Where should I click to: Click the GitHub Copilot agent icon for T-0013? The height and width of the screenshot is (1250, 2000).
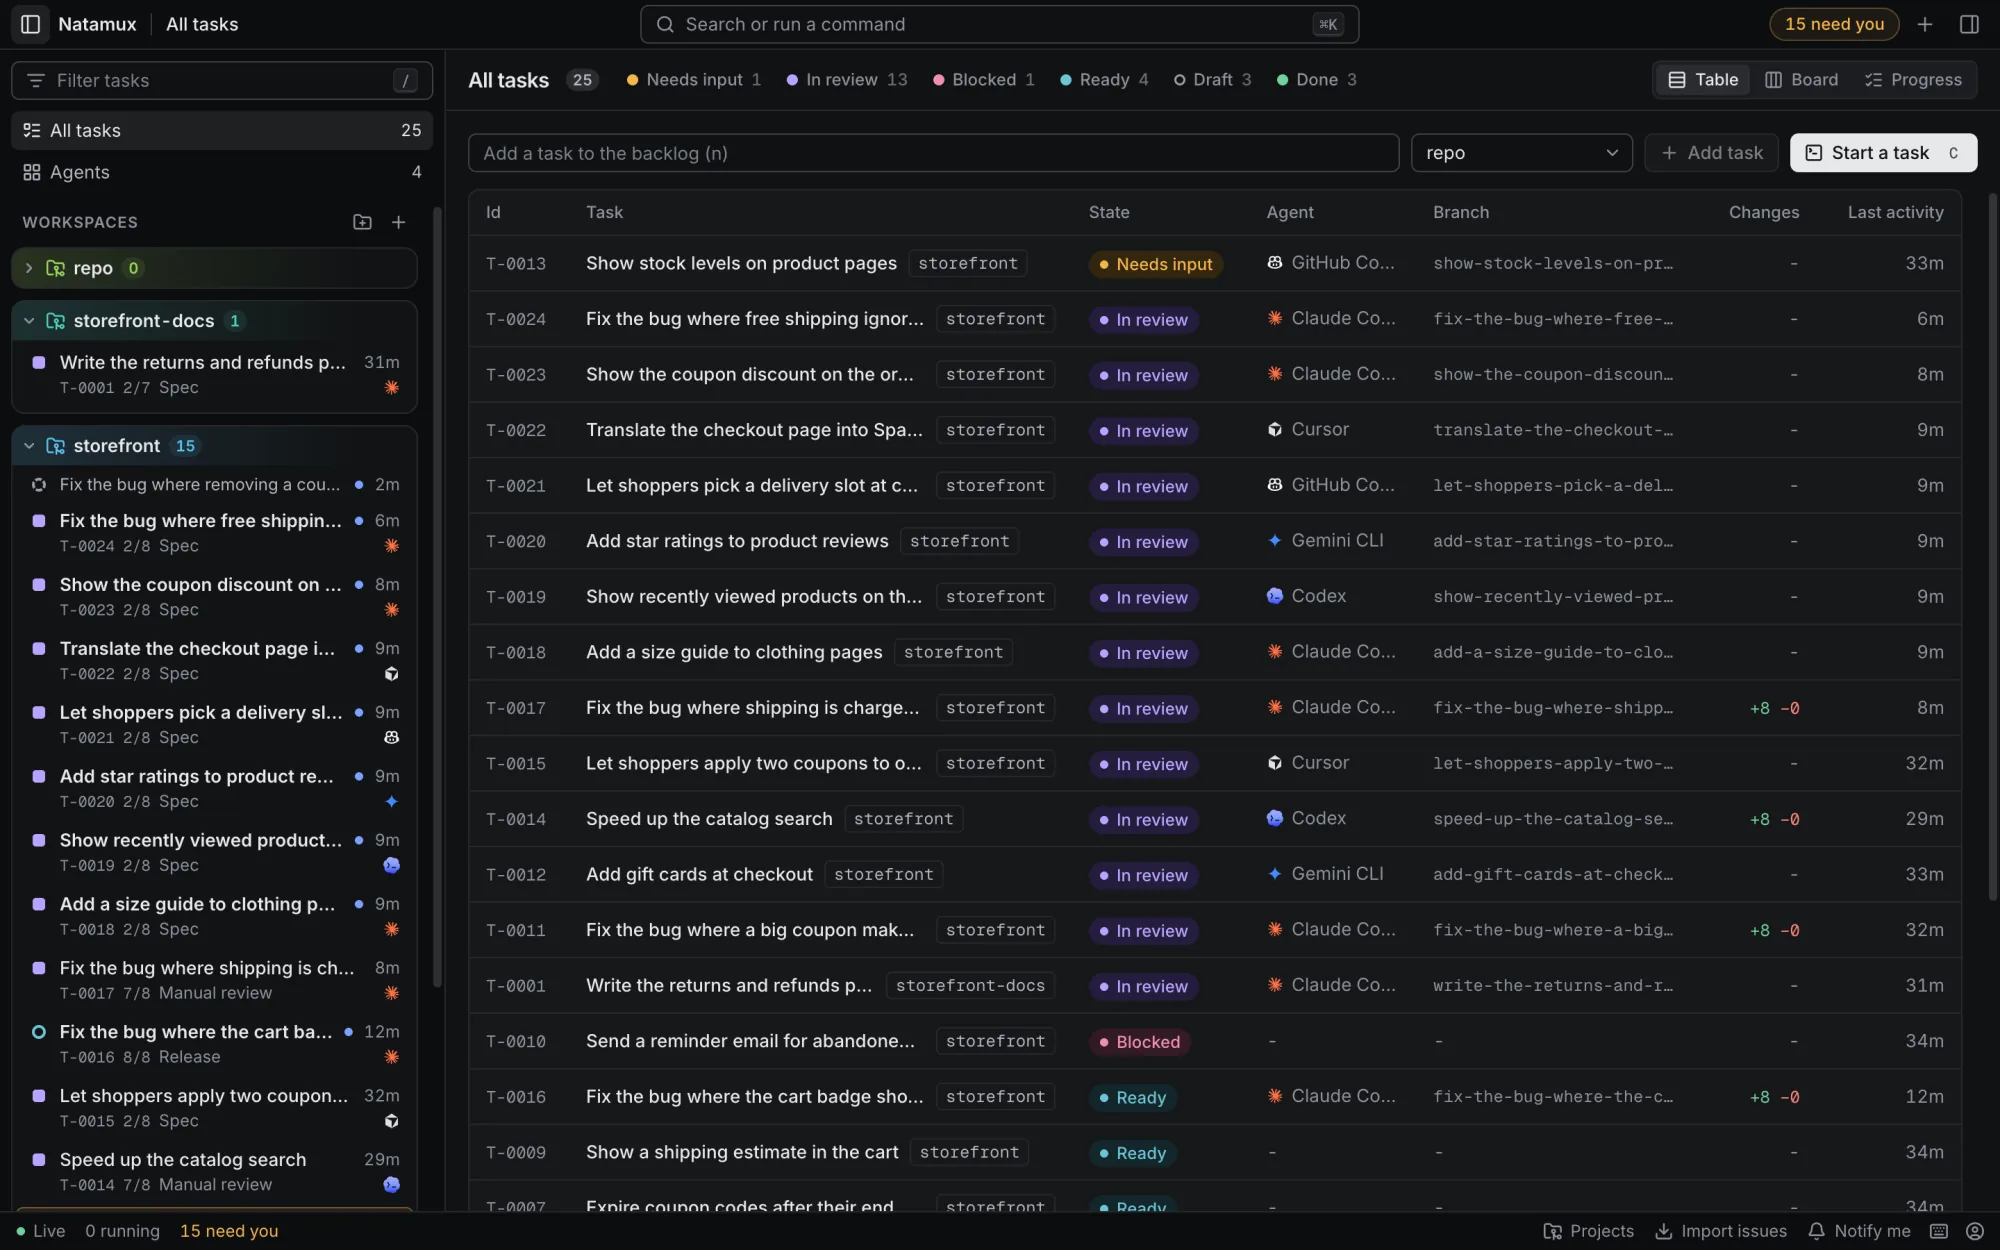pos(1274,263)
